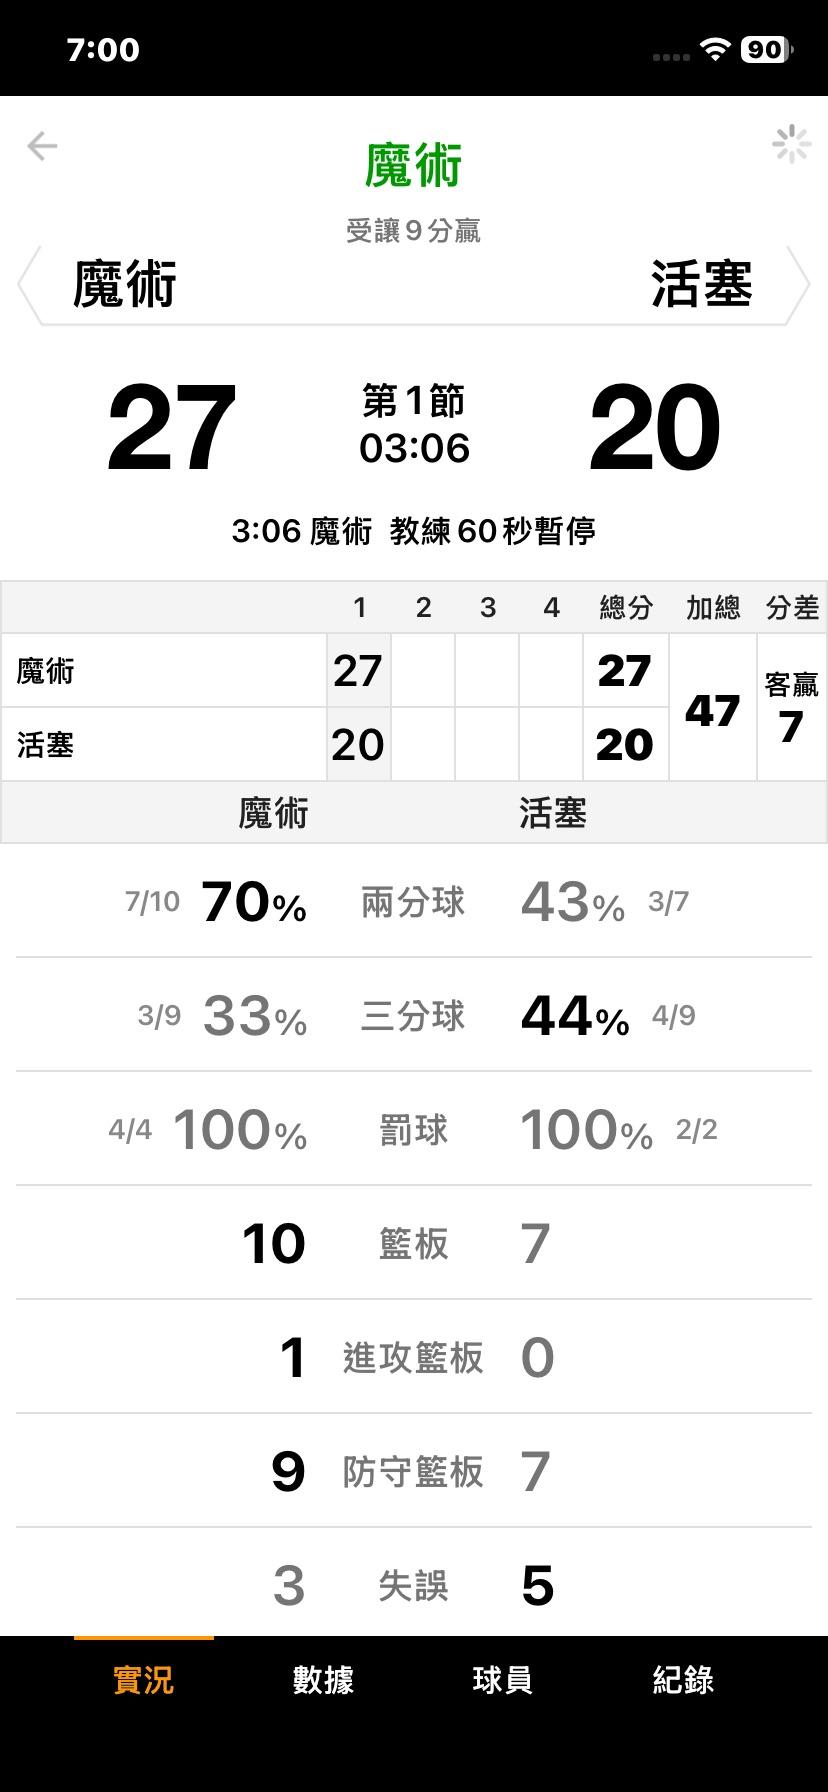Open the 球員 players tab
The width and height of the screenshot is (828, 1792).
[x=502, y=1679]
